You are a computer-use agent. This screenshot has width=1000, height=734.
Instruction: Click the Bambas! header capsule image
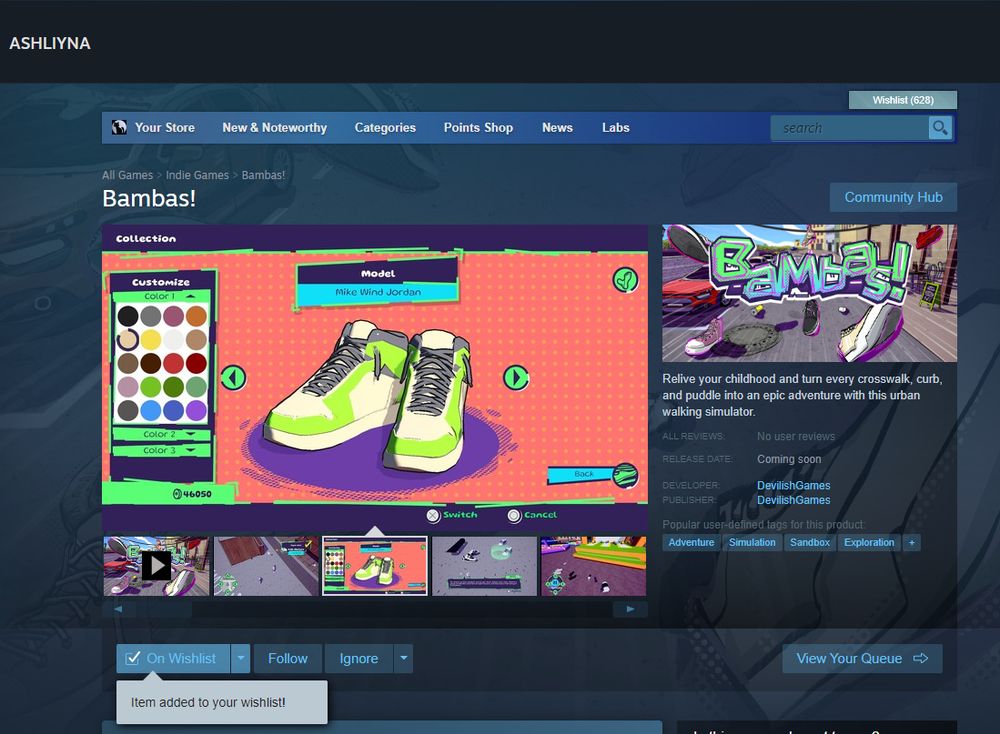(809, 293)
